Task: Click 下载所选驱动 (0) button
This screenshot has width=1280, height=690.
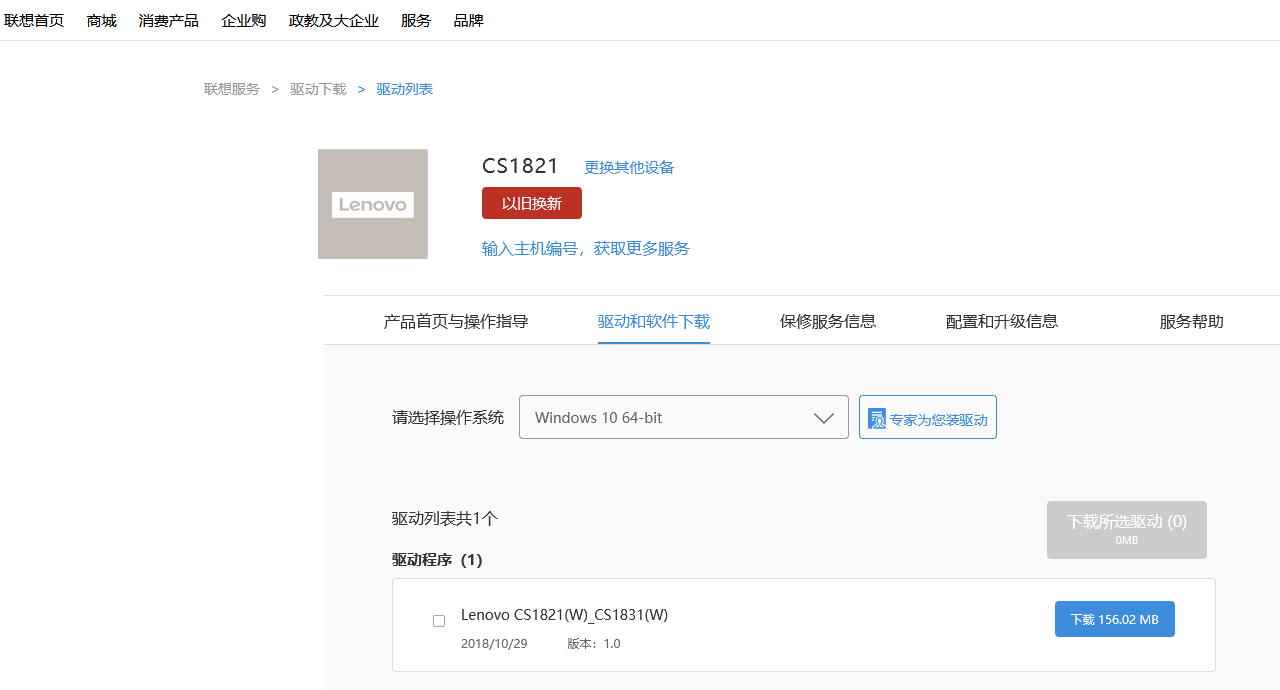Action: click(1127, 530)
